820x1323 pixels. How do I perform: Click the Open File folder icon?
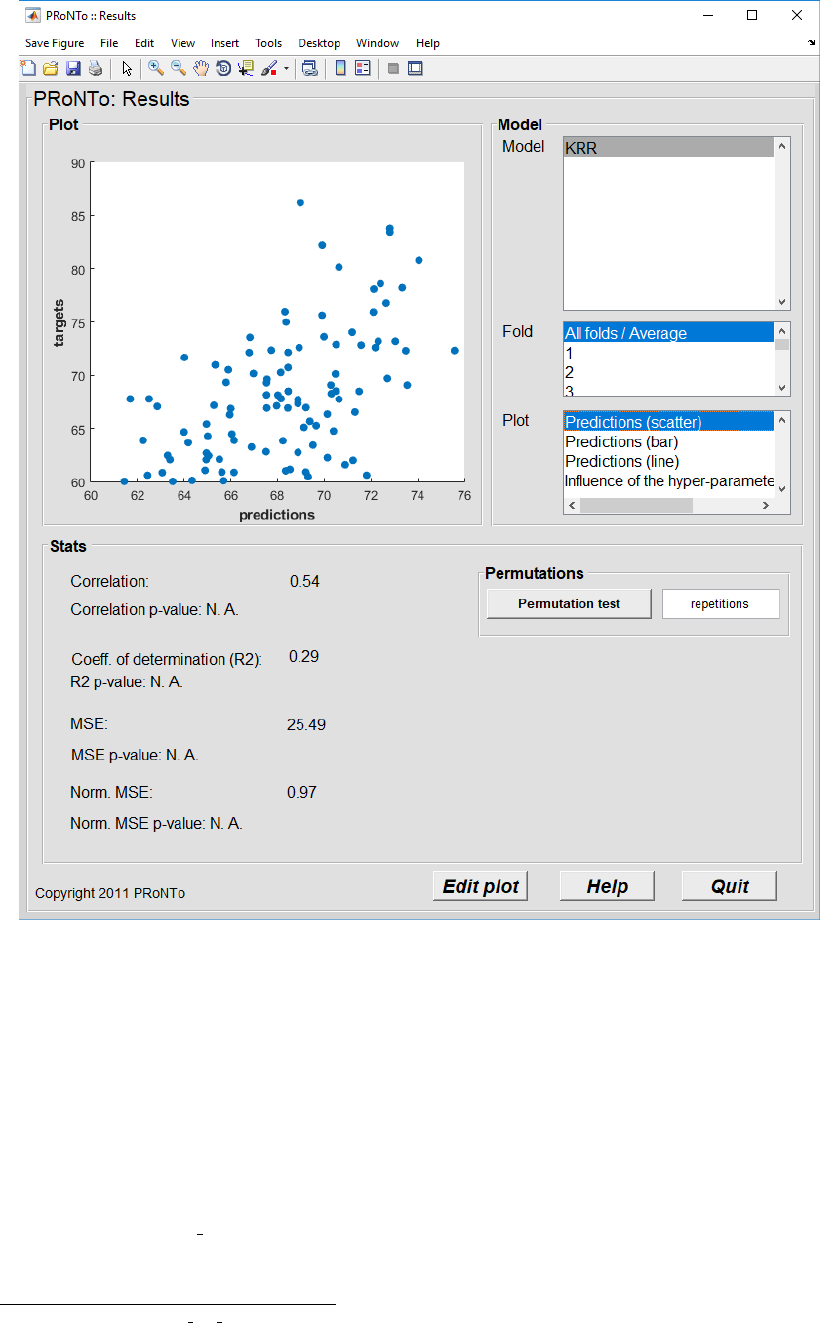50,68
